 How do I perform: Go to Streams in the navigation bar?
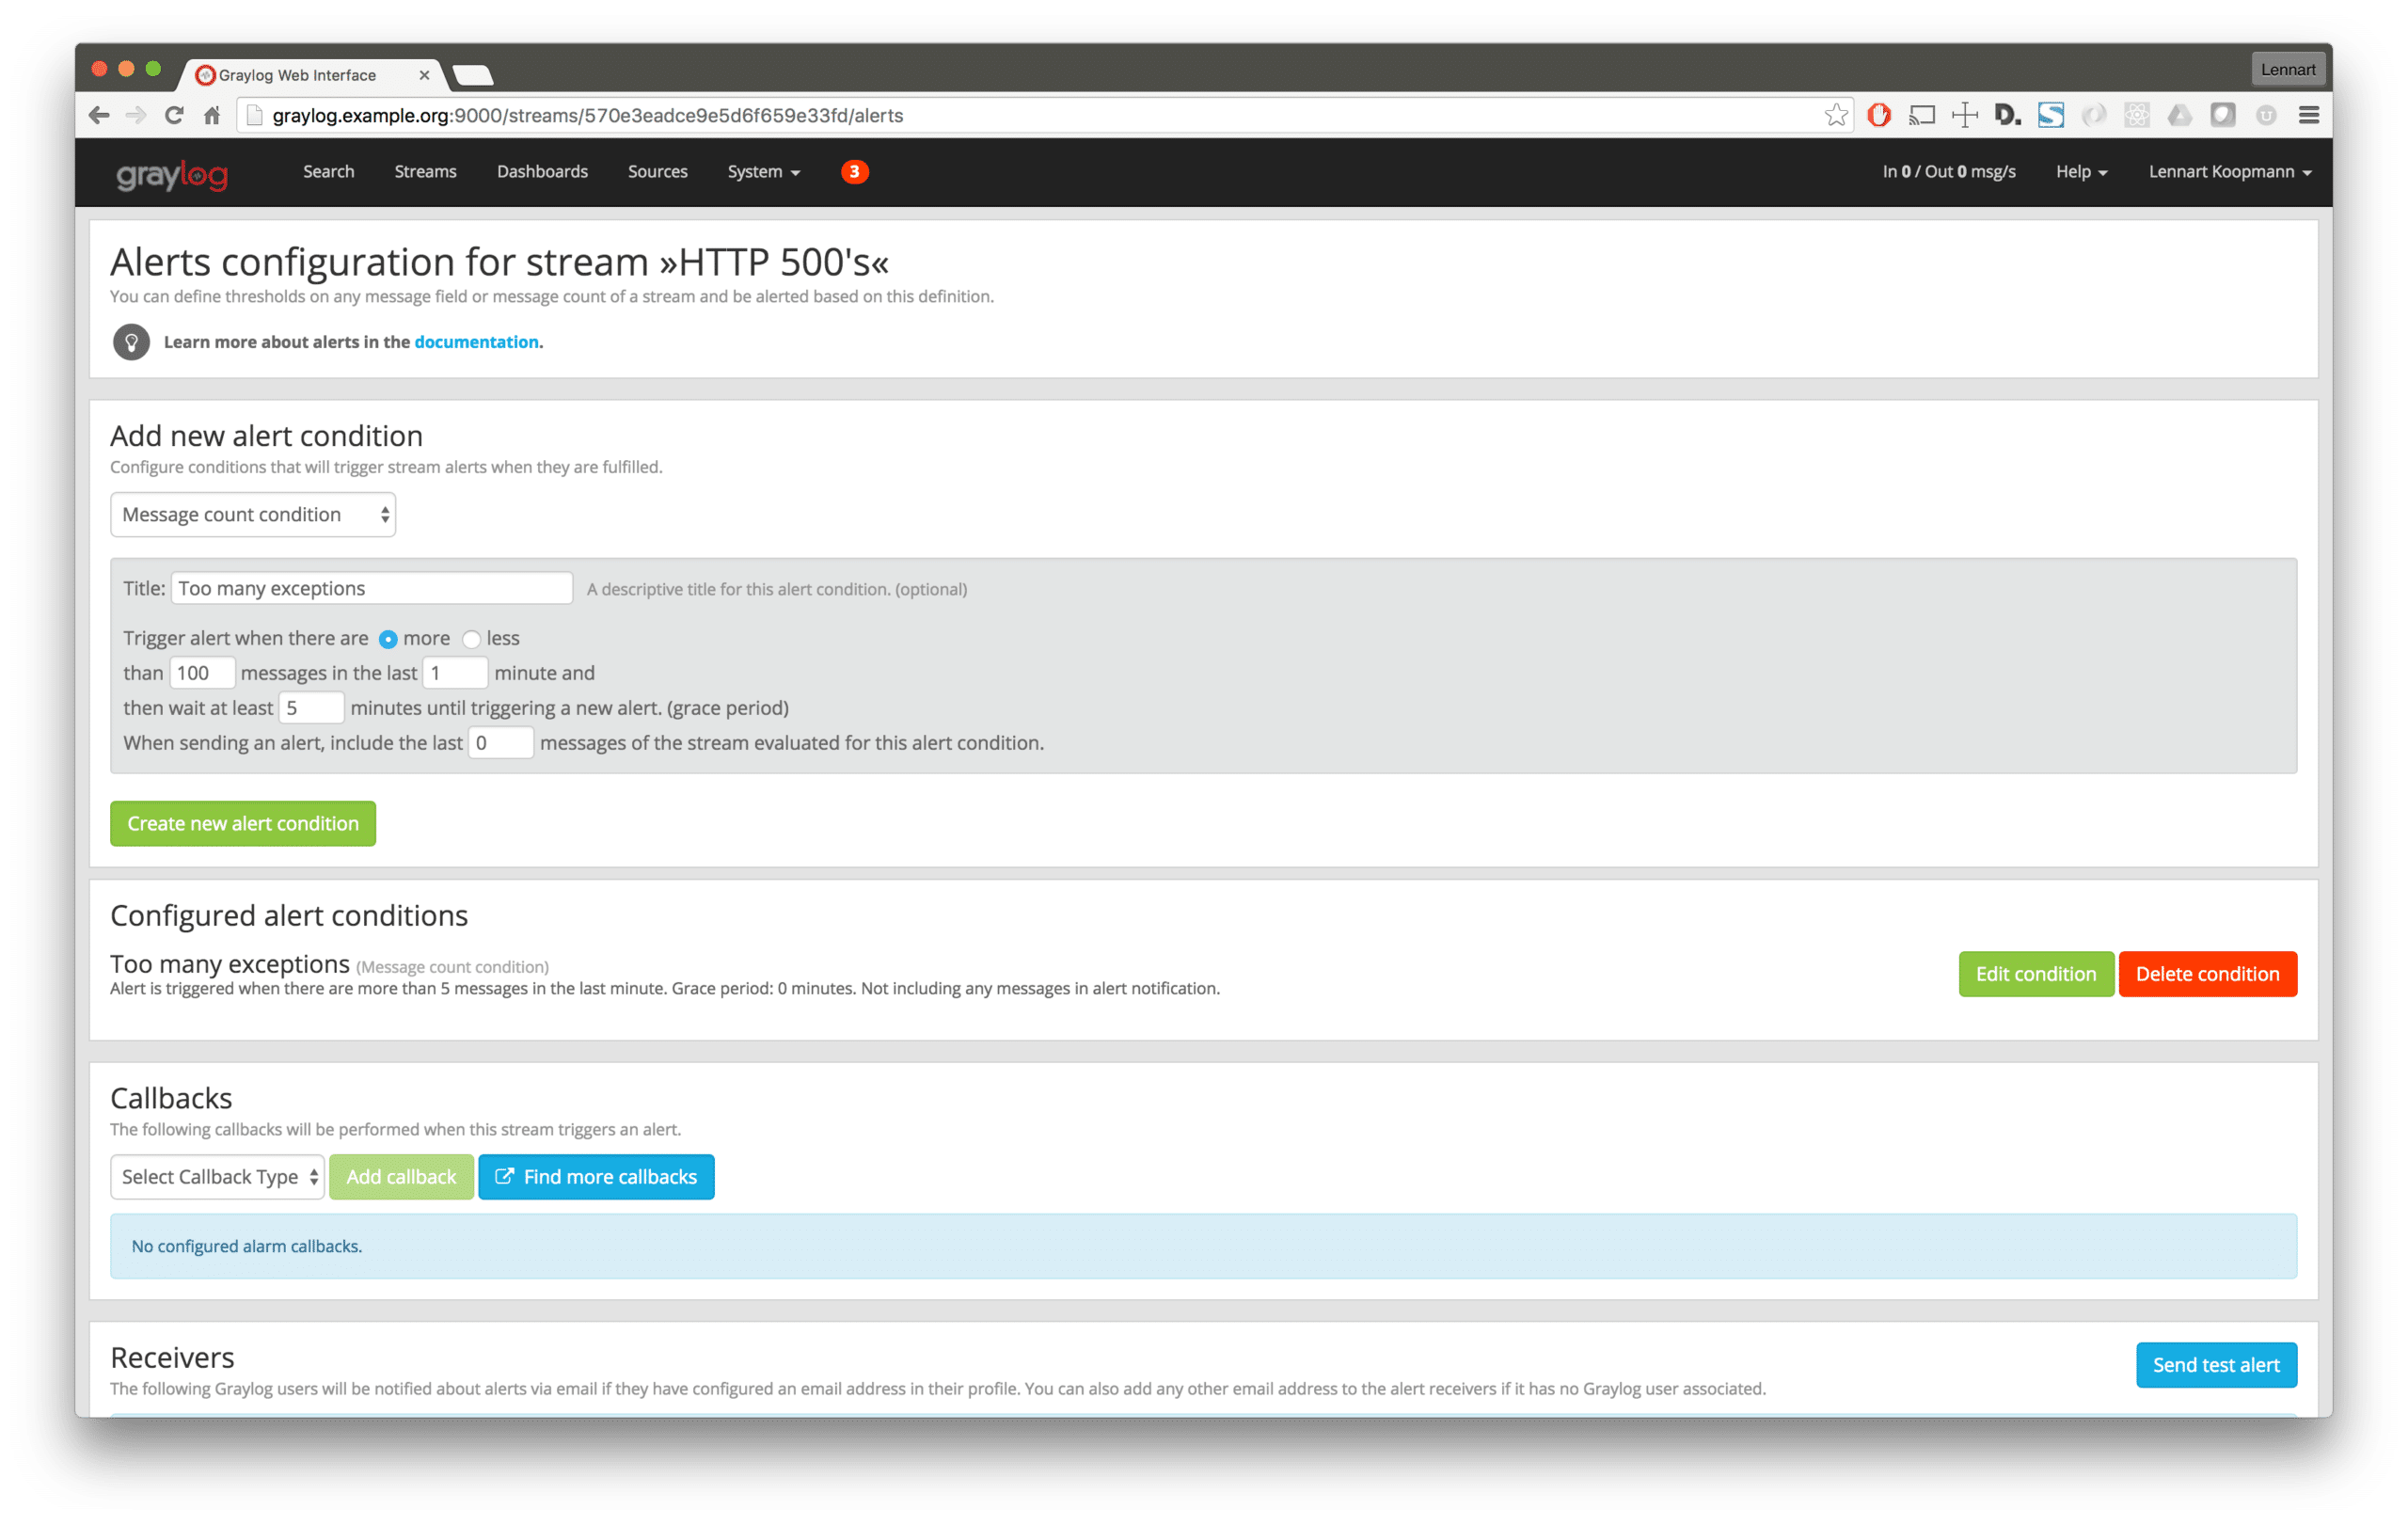click(425, 172)
